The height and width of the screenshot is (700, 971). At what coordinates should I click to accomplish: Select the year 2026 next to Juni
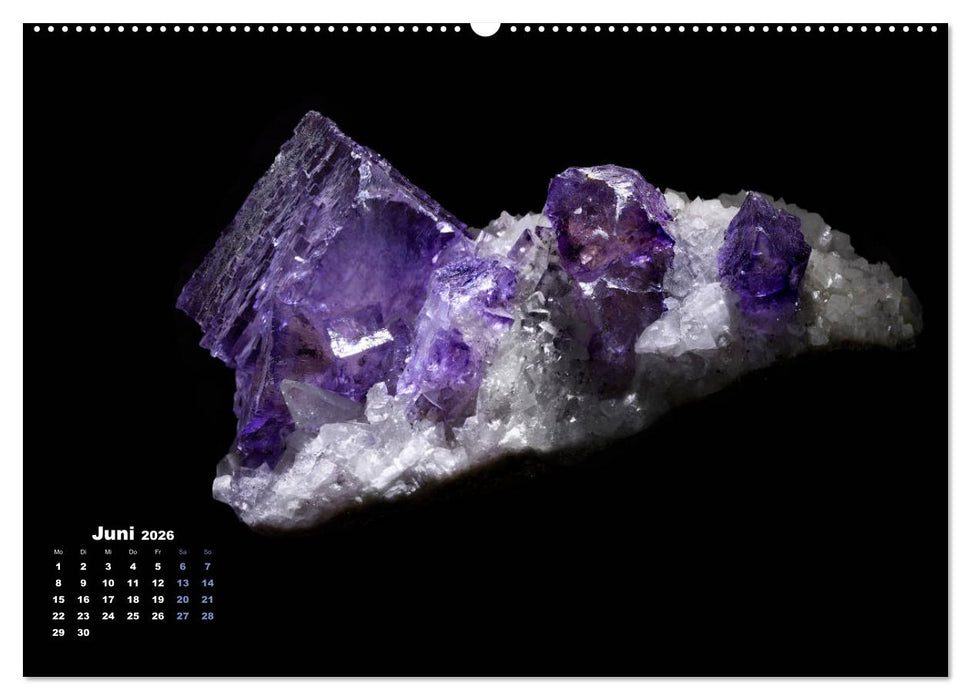point(158,535)
